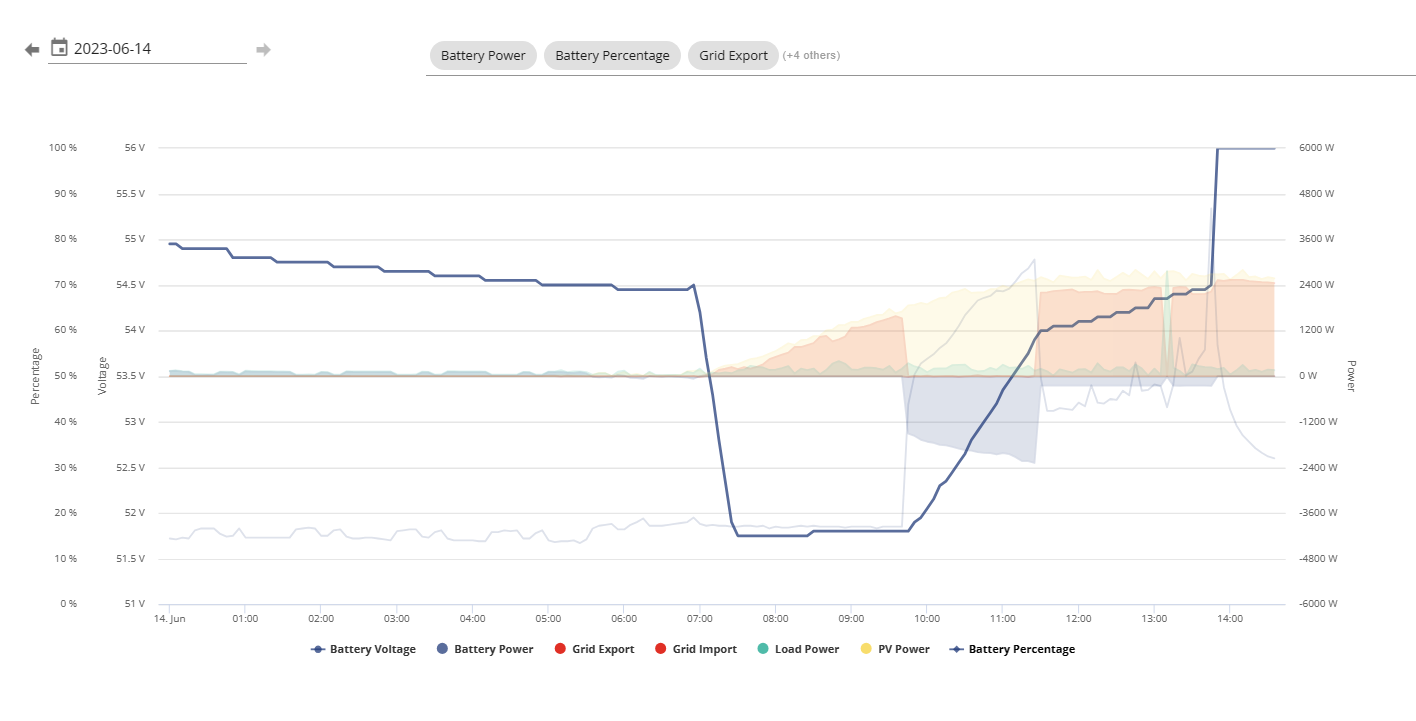The width and height of the screenshot is (1416, 721).
Task: Toggle Grid Import series in chart legend
Action: coord(695,649)
